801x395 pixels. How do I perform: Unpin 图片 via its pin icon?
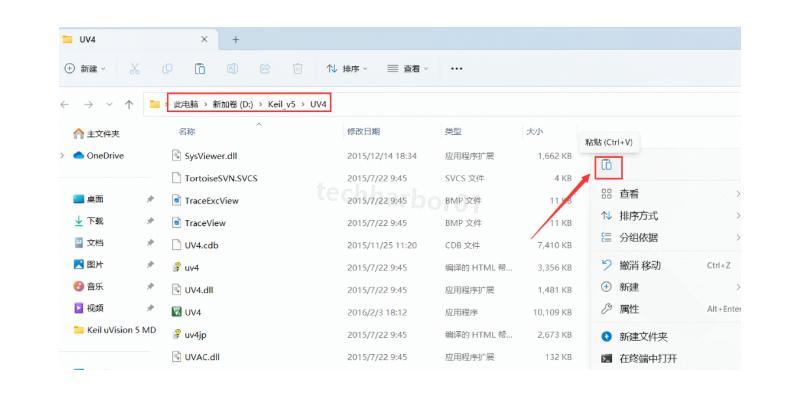(150, 265)
